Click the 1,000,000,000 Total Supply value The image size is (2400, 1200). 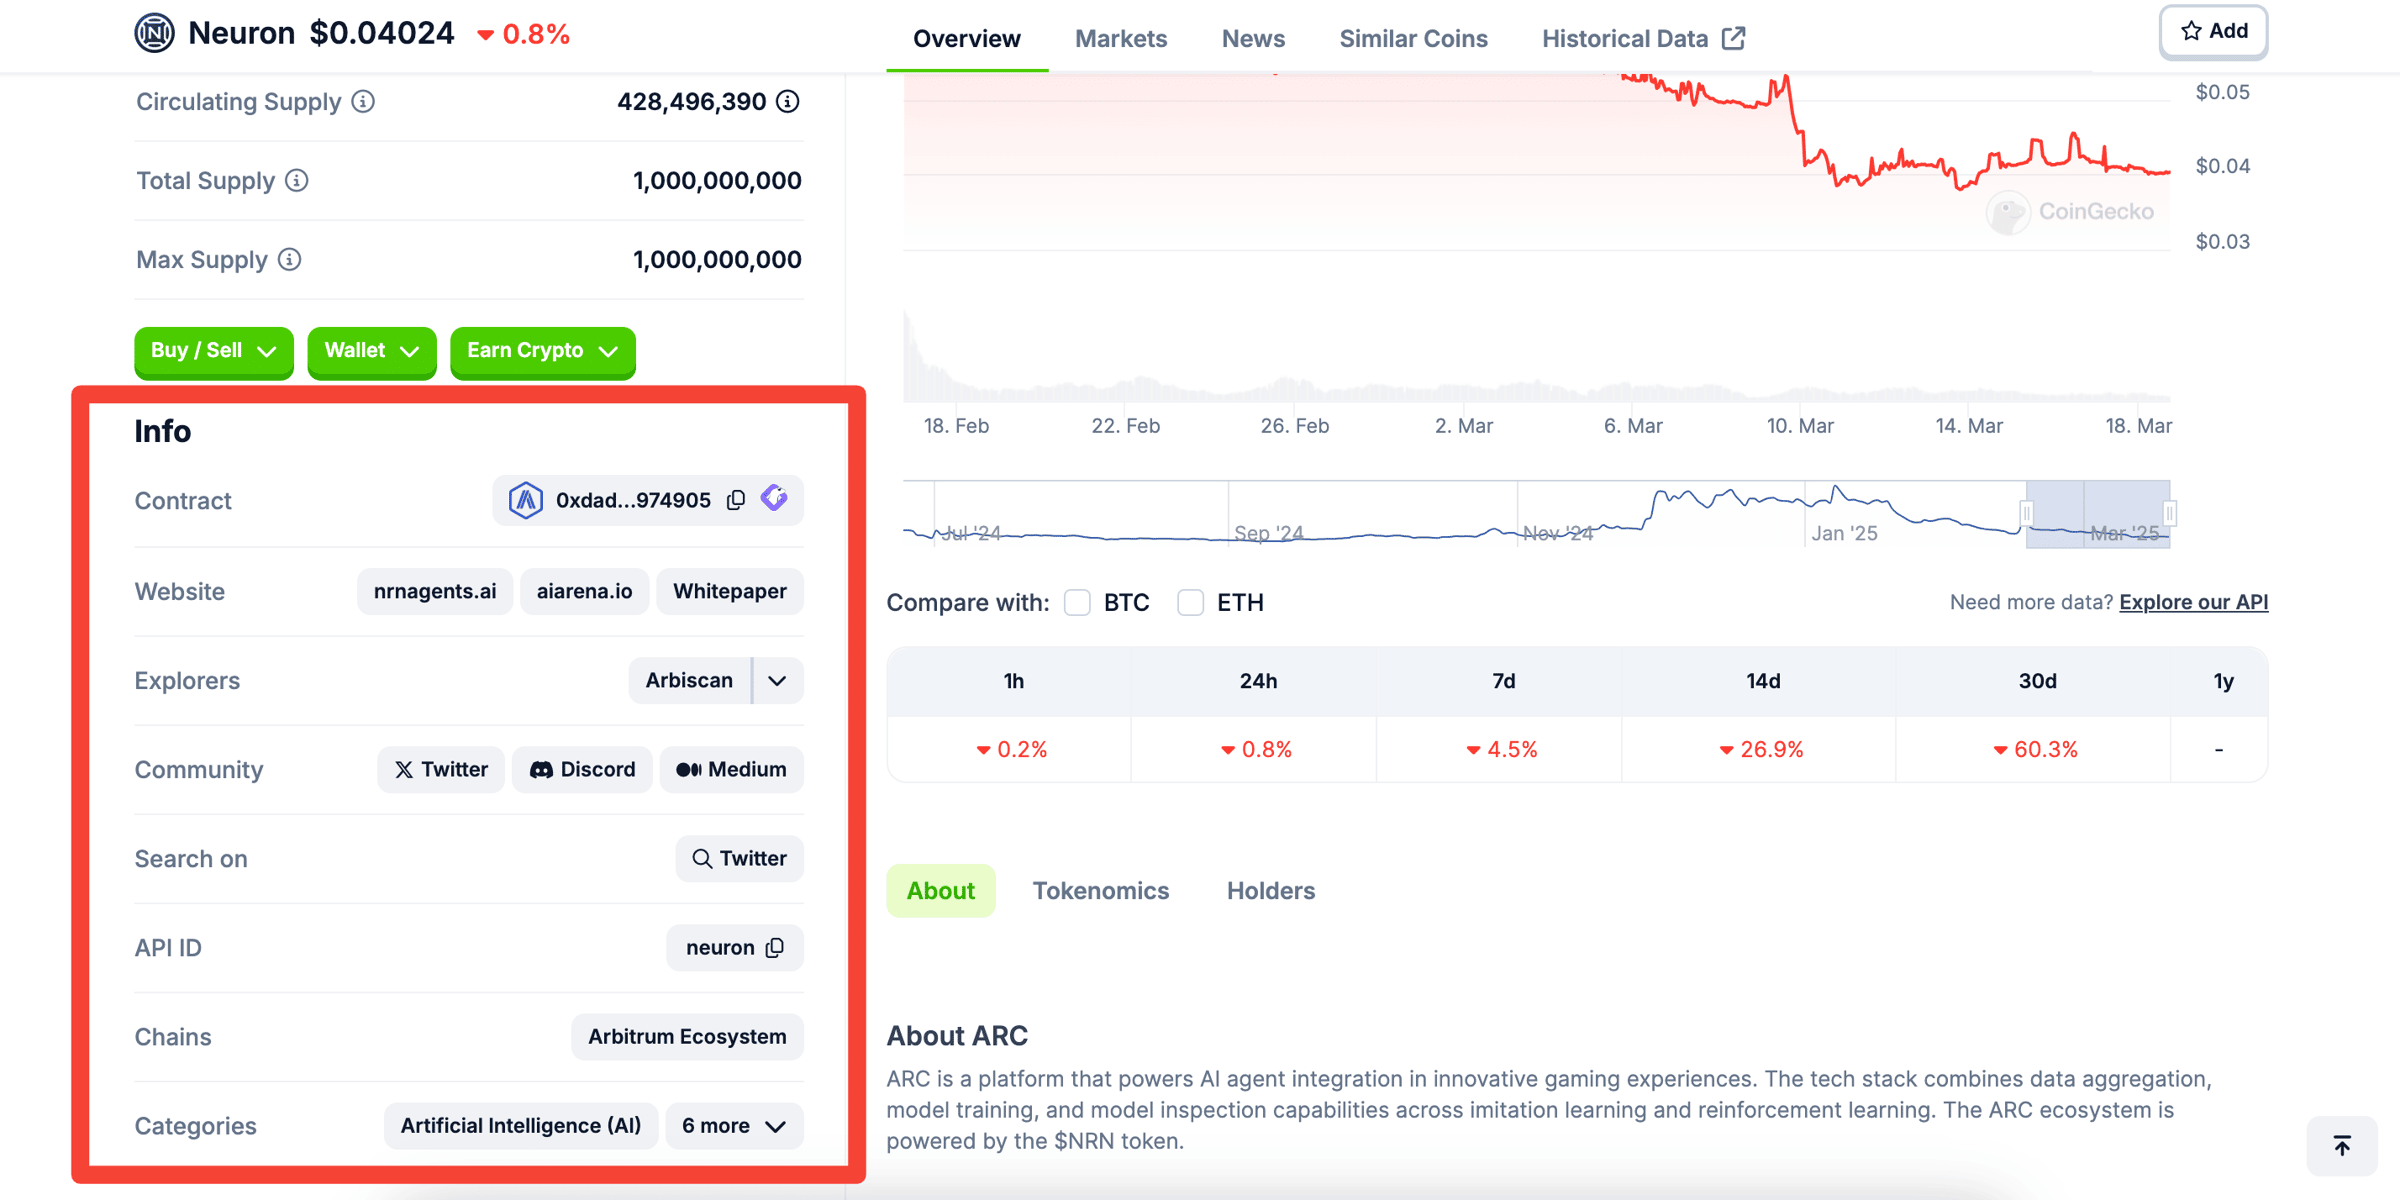[717, 181]
